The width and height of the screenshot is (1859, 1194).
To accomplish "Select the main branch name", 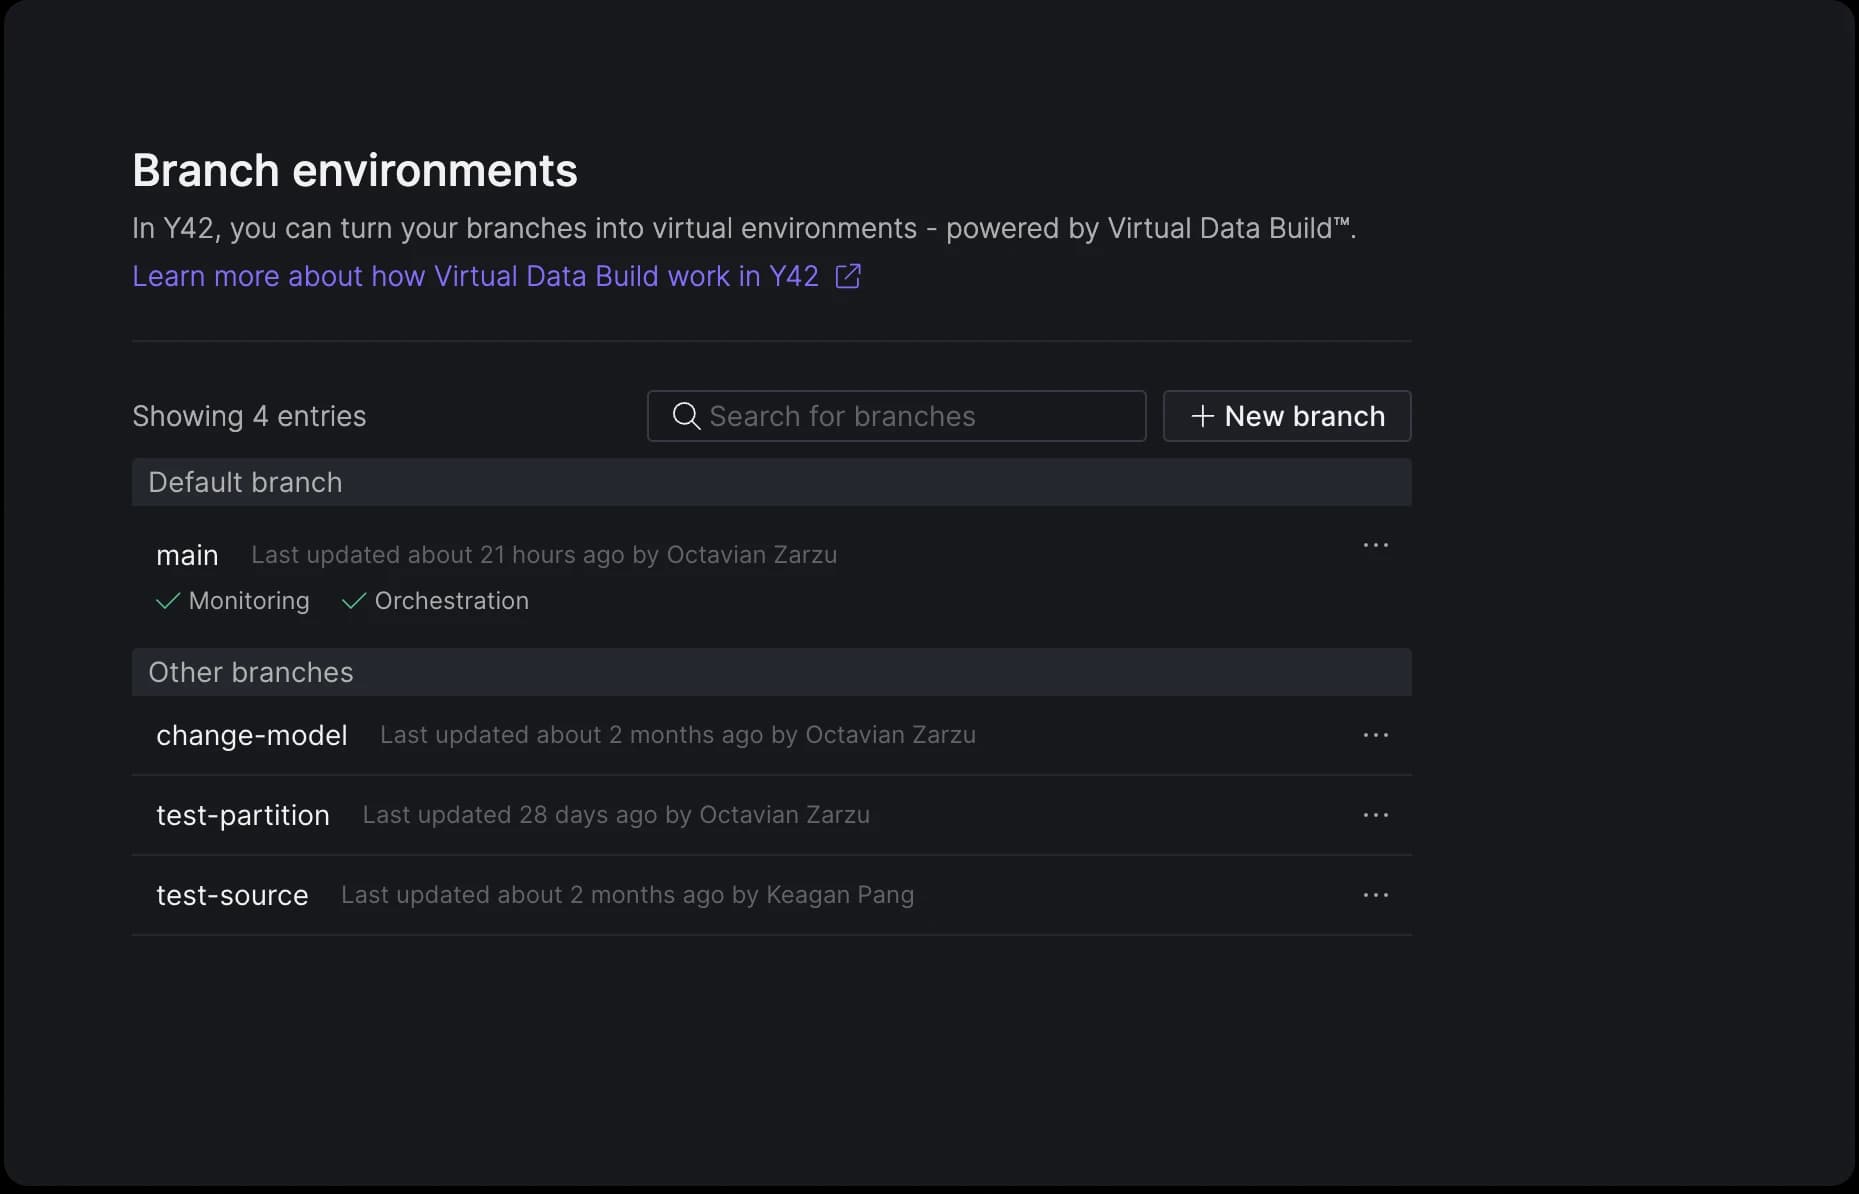I will tap(187, 555).
